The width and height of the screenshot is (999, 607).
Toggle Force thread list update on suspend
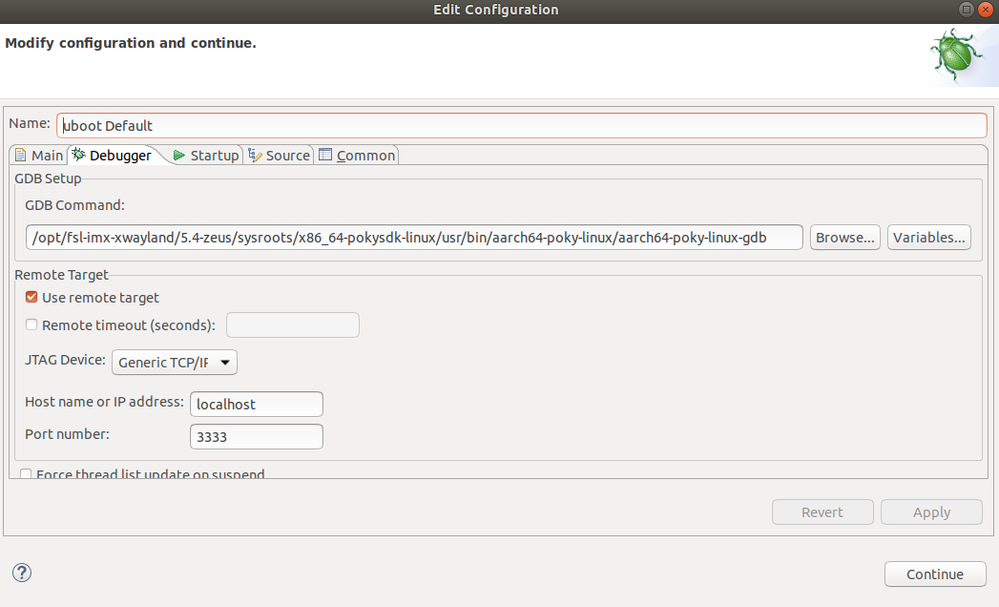pos(27,474)
